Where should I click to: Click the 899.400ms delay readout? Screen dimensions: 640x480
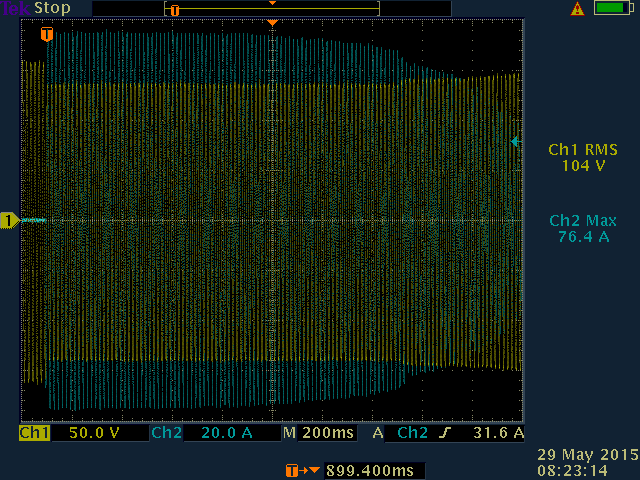click(370, 471)
